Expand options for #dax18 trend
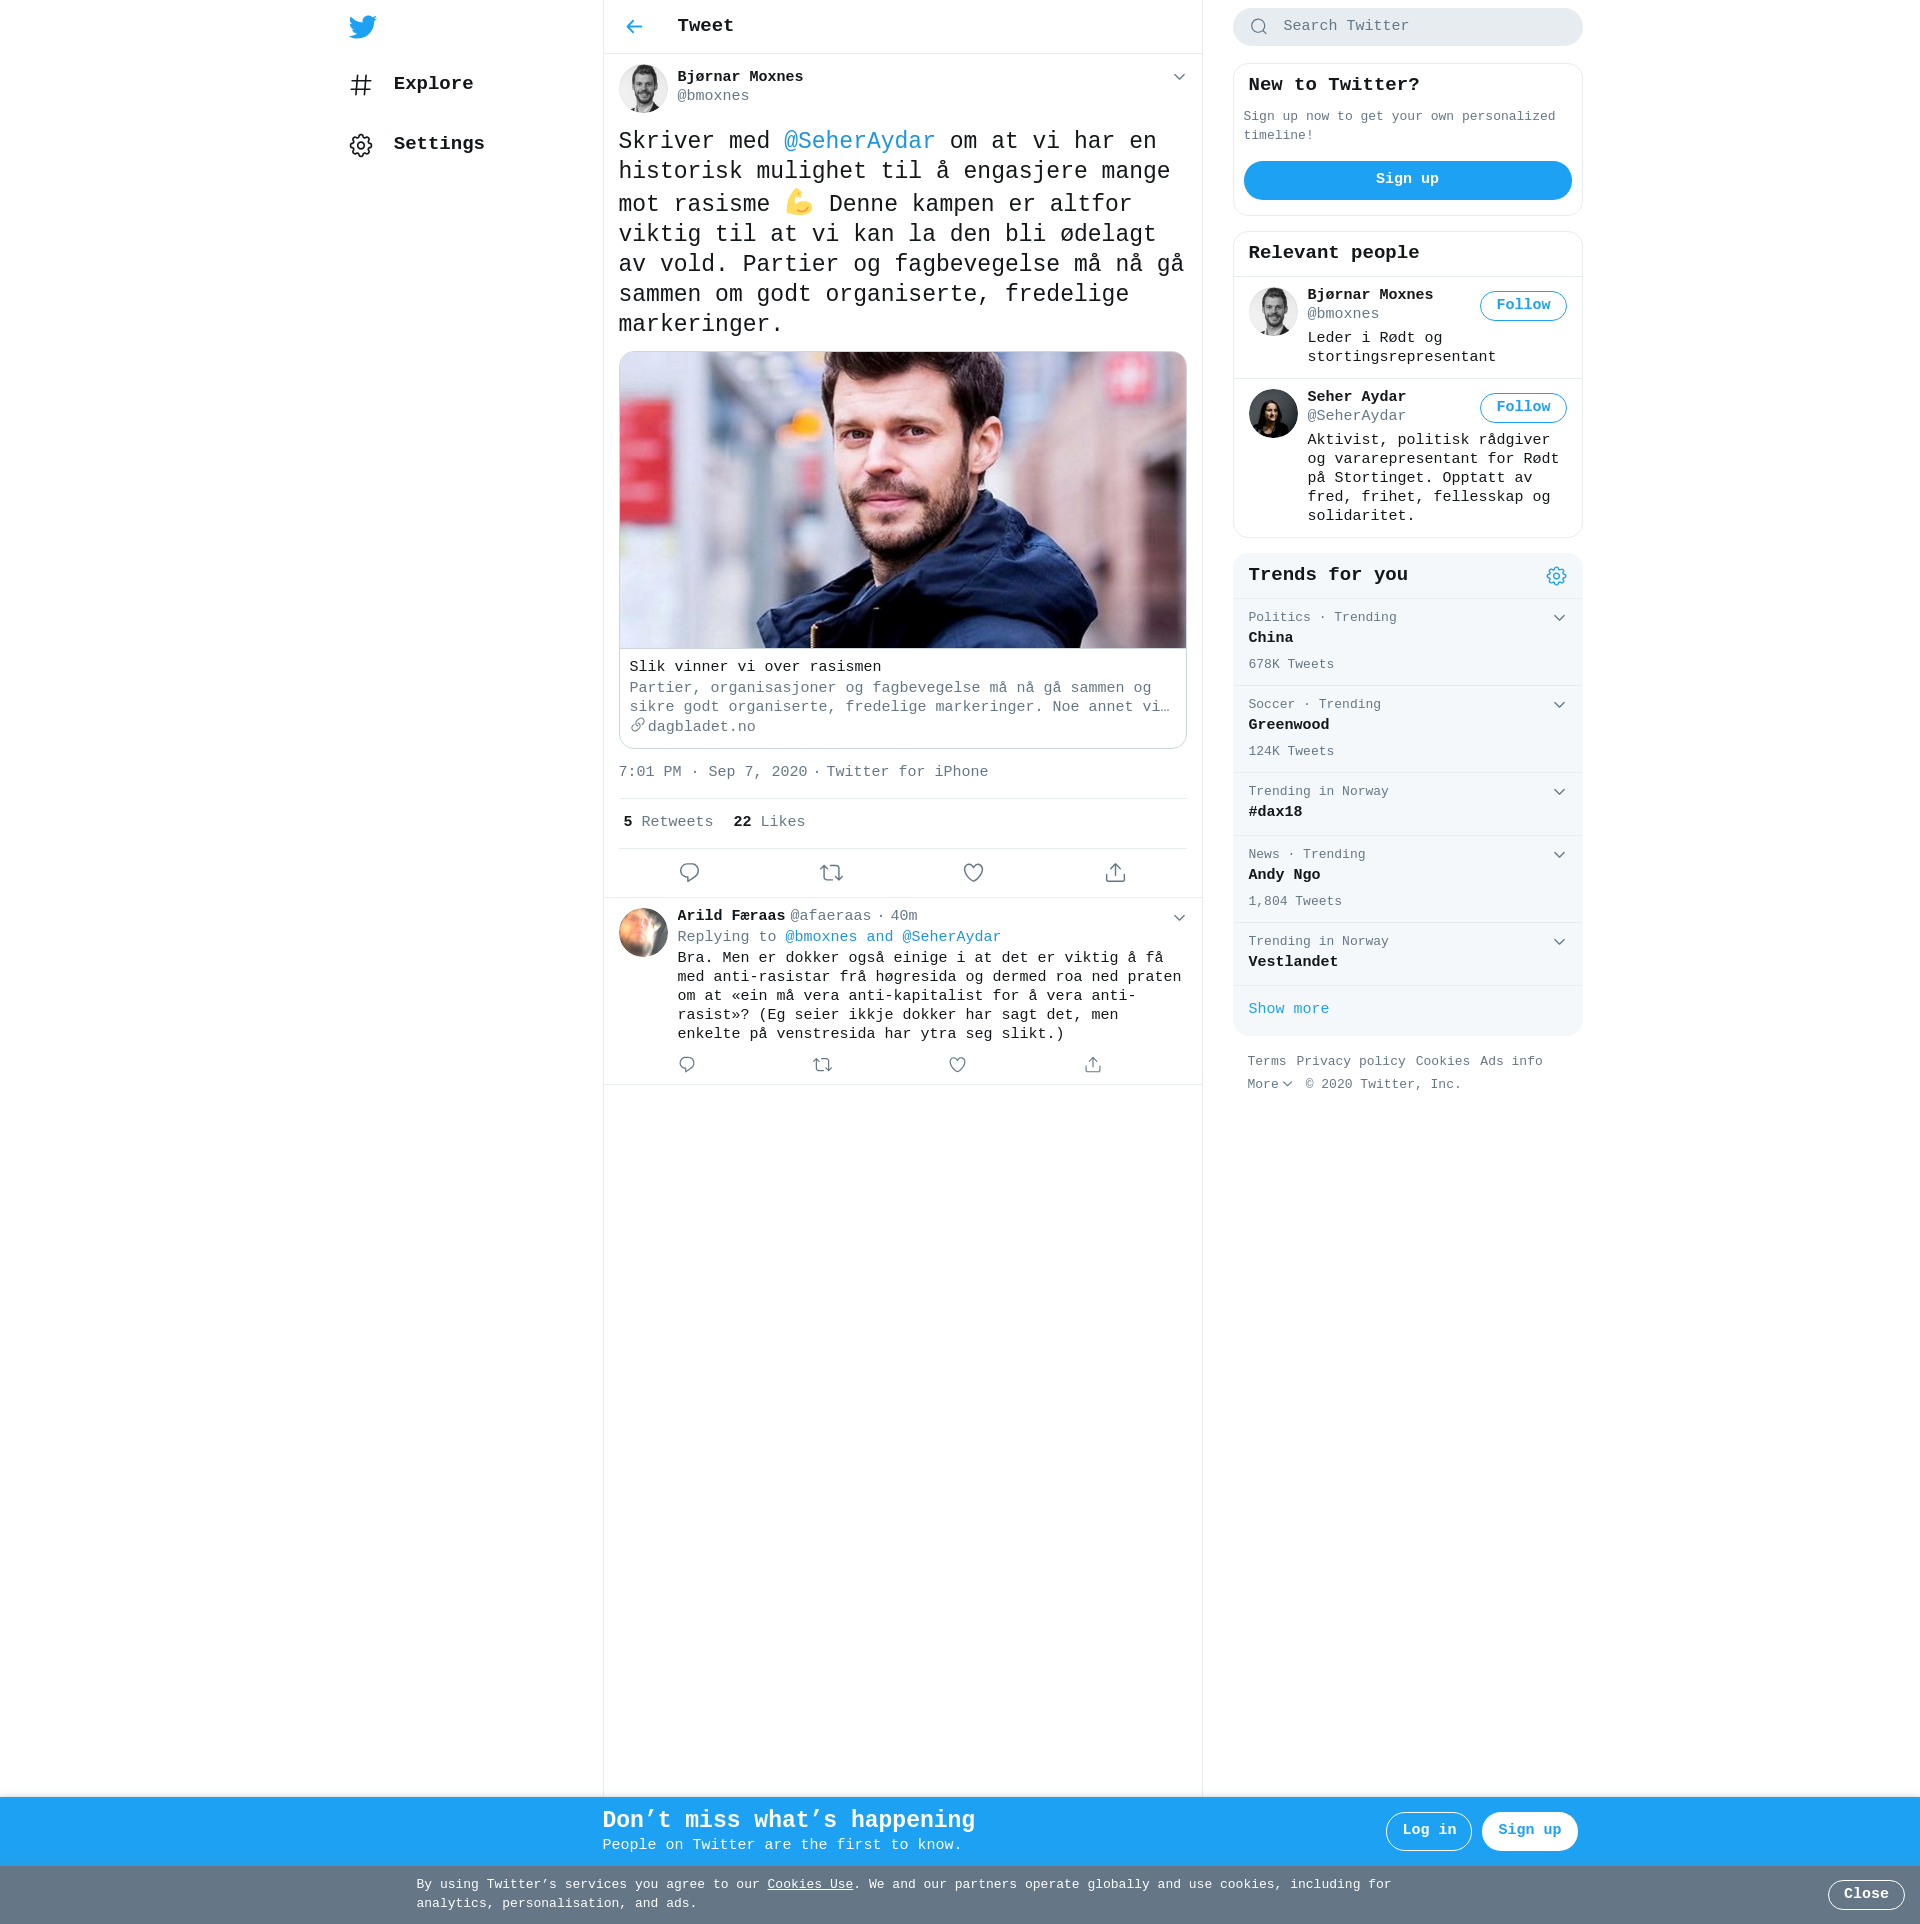Screen dimensions: 1920x1924 1559,792
